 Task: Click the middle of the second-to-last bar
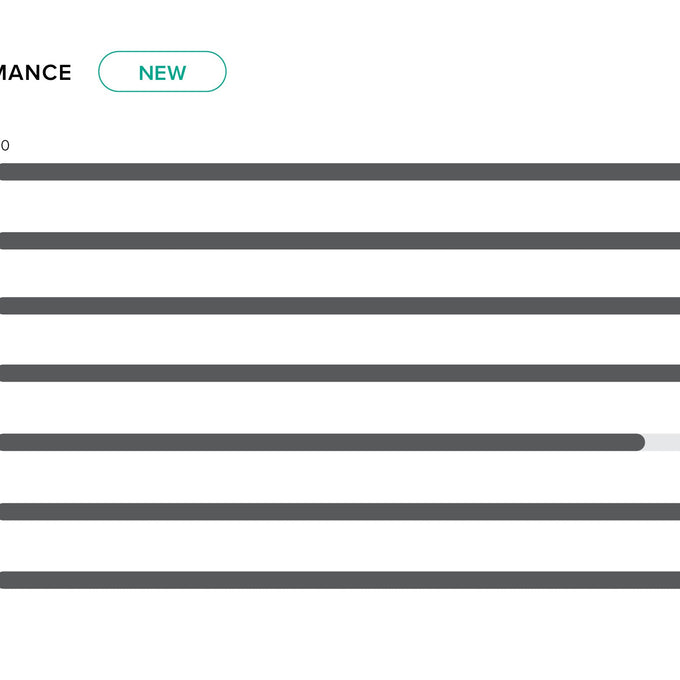tap(340, 512)
